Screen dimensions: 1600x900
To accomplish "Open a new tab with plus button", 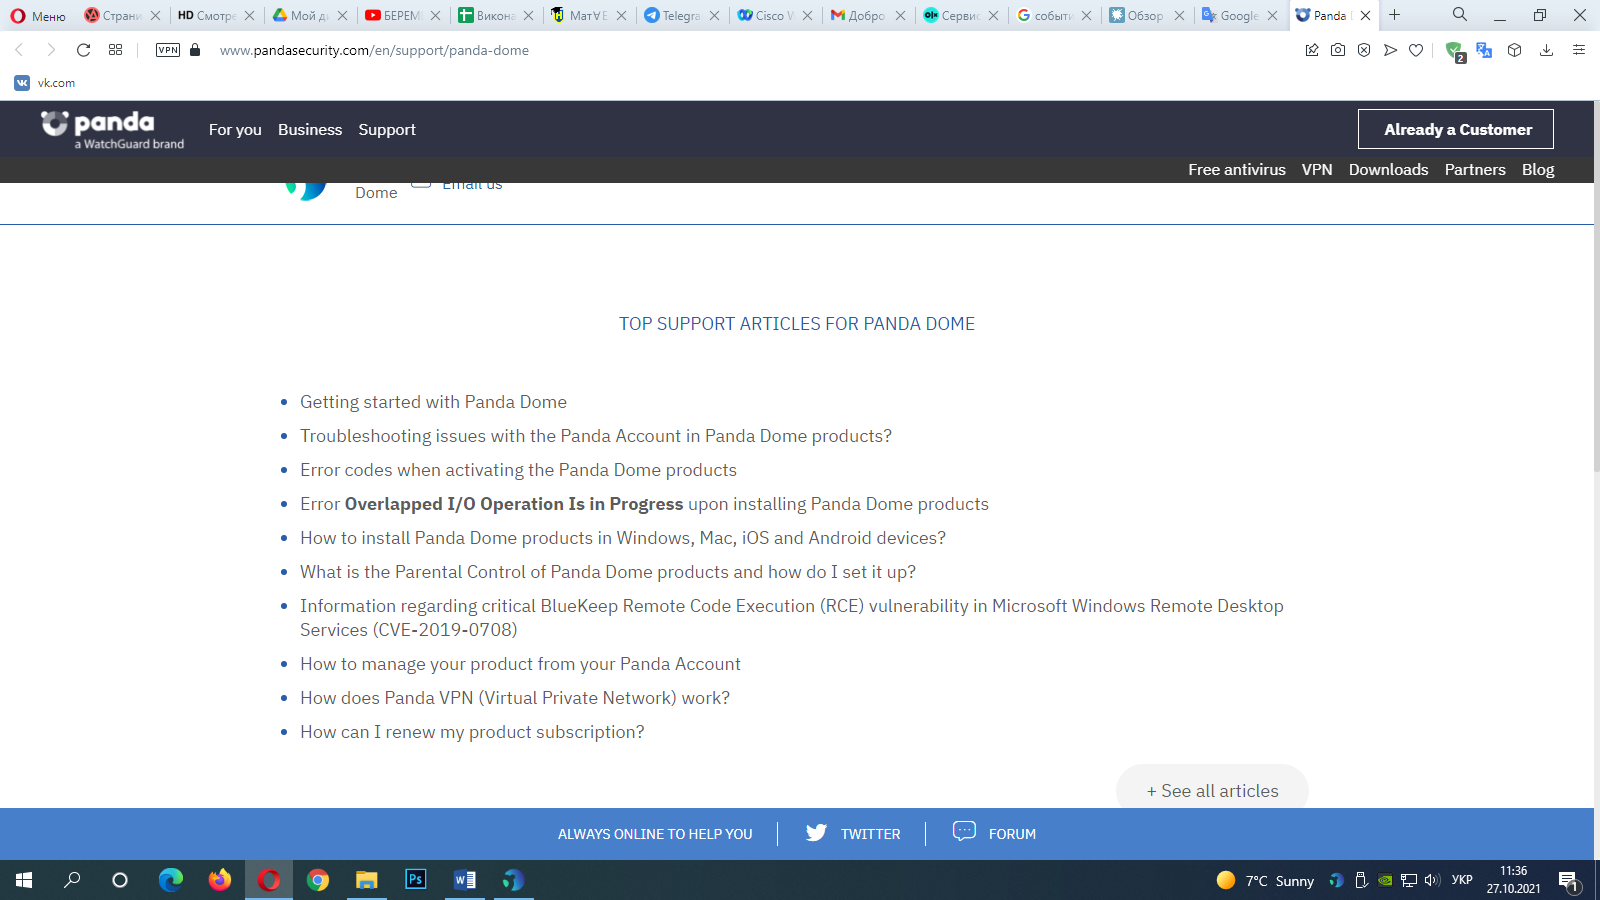I will 1395,15.
